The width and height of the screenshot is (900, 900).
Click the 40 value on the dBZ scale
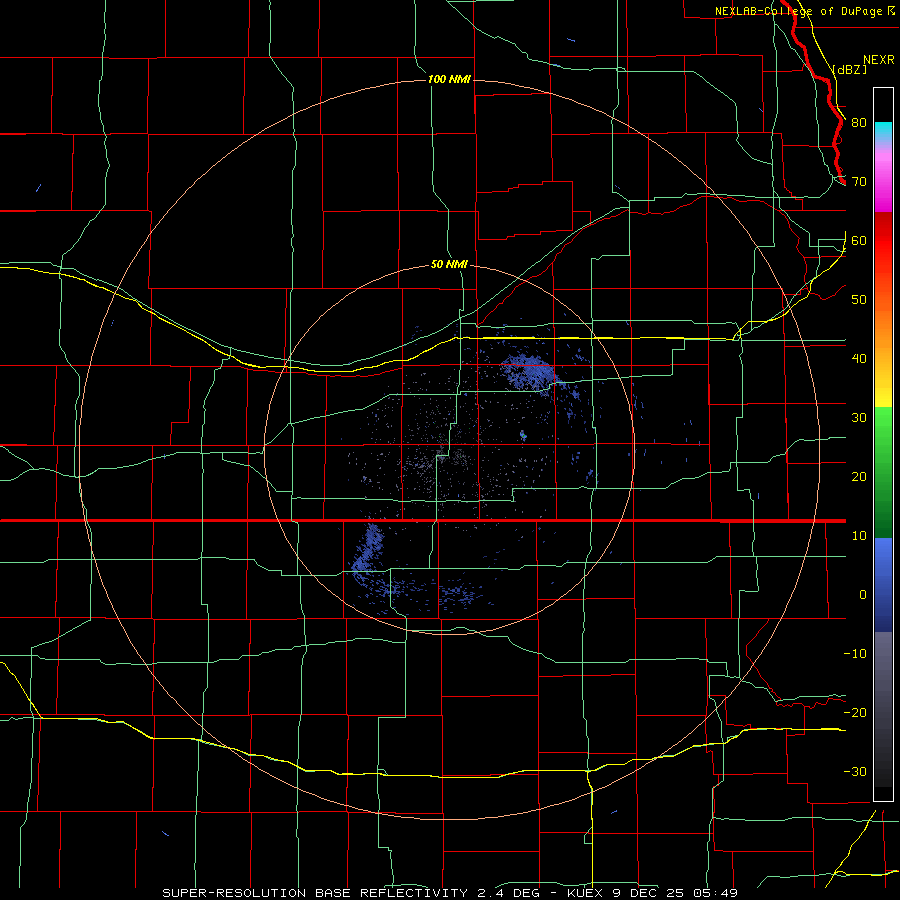point(859,359)
